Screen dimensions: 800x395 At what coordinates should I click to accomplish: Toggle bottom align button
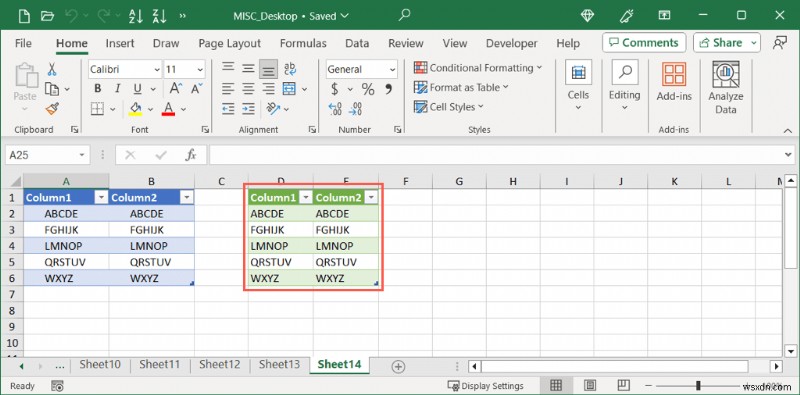pyautogui.click(x=268, y=69)
